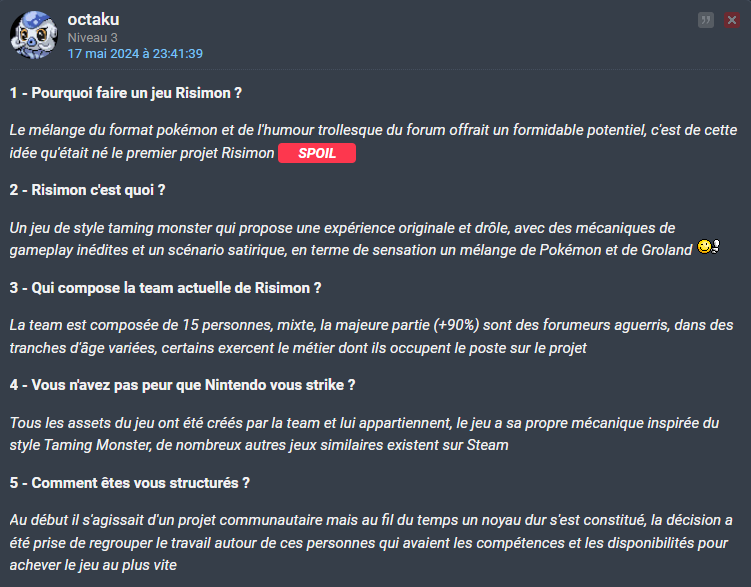Open the octaku username profile link
Image resolution: width=751 pixels, height=587 pixels.
pyautogui.click(x=93, y=19)
